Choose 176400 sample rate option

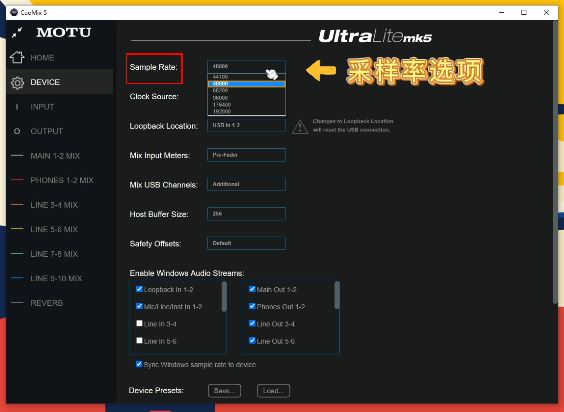[x=246, y=104]
